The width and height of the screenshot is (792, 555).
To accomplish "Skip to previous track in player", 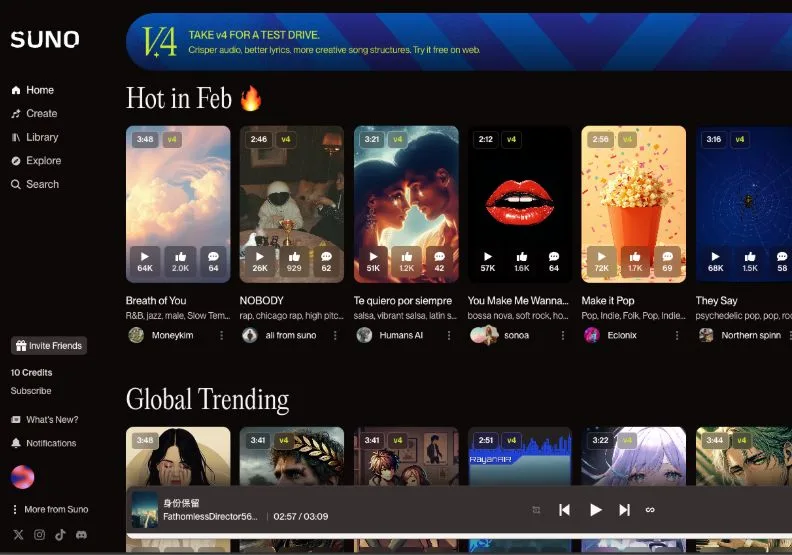I will pos(565,510).
